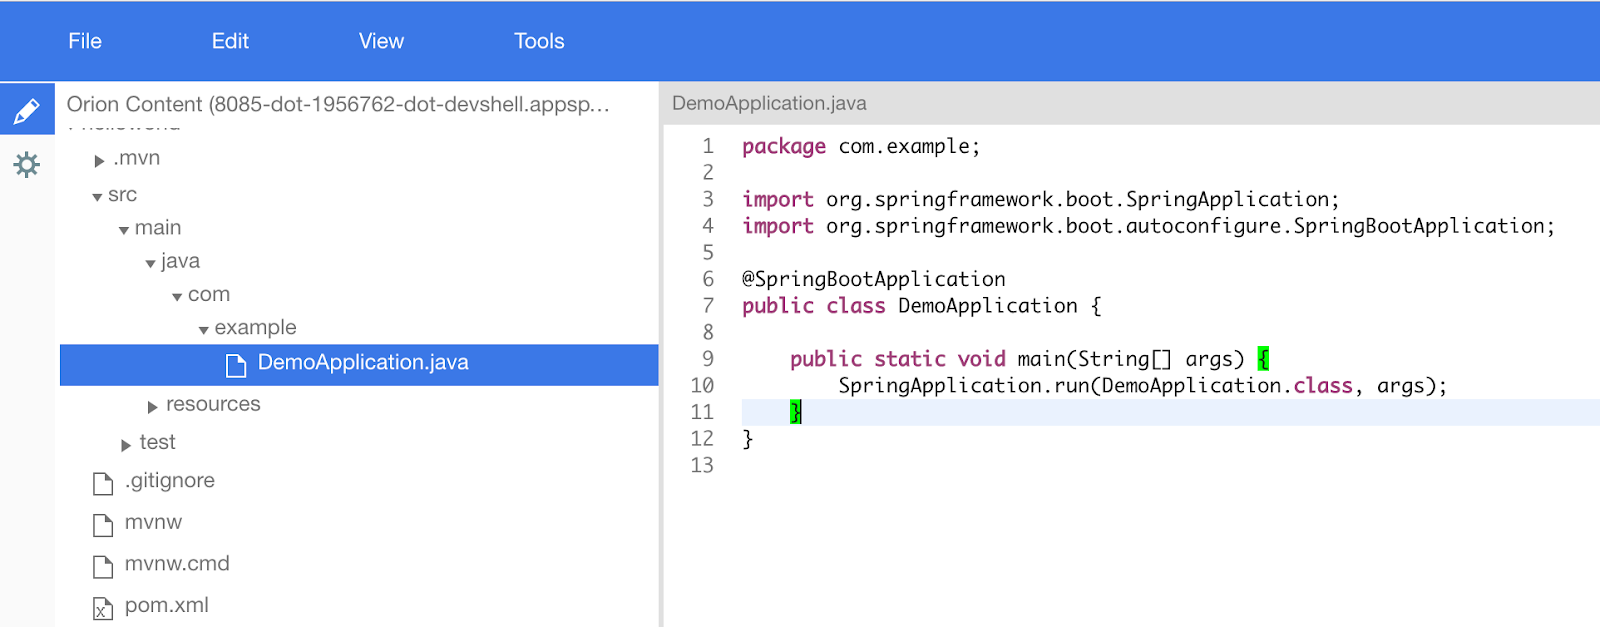Open the File menu
Viewport: 1600px width, 627px height.
coord(85,41)
